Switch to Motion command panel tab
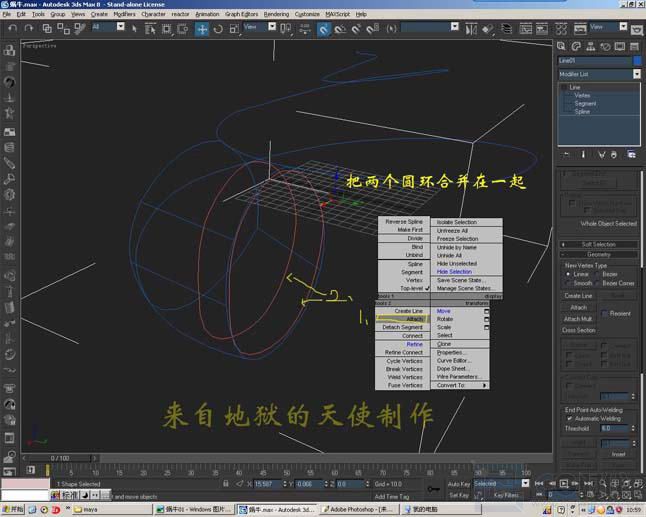The width and height of the screenshot is (646, 517). (605, 46)
